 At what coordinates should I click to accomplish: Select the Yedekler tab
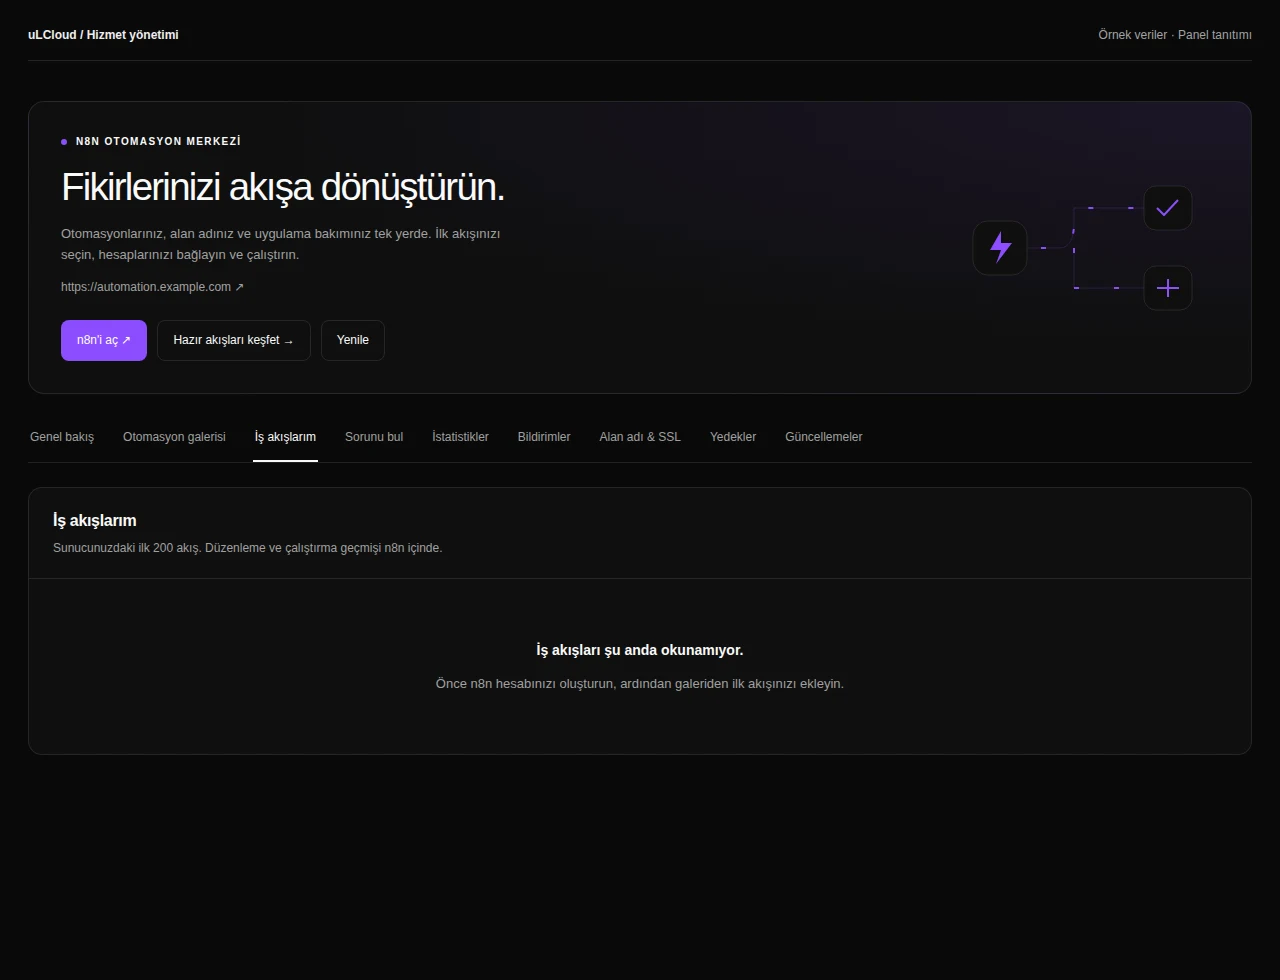coord(733,437)
